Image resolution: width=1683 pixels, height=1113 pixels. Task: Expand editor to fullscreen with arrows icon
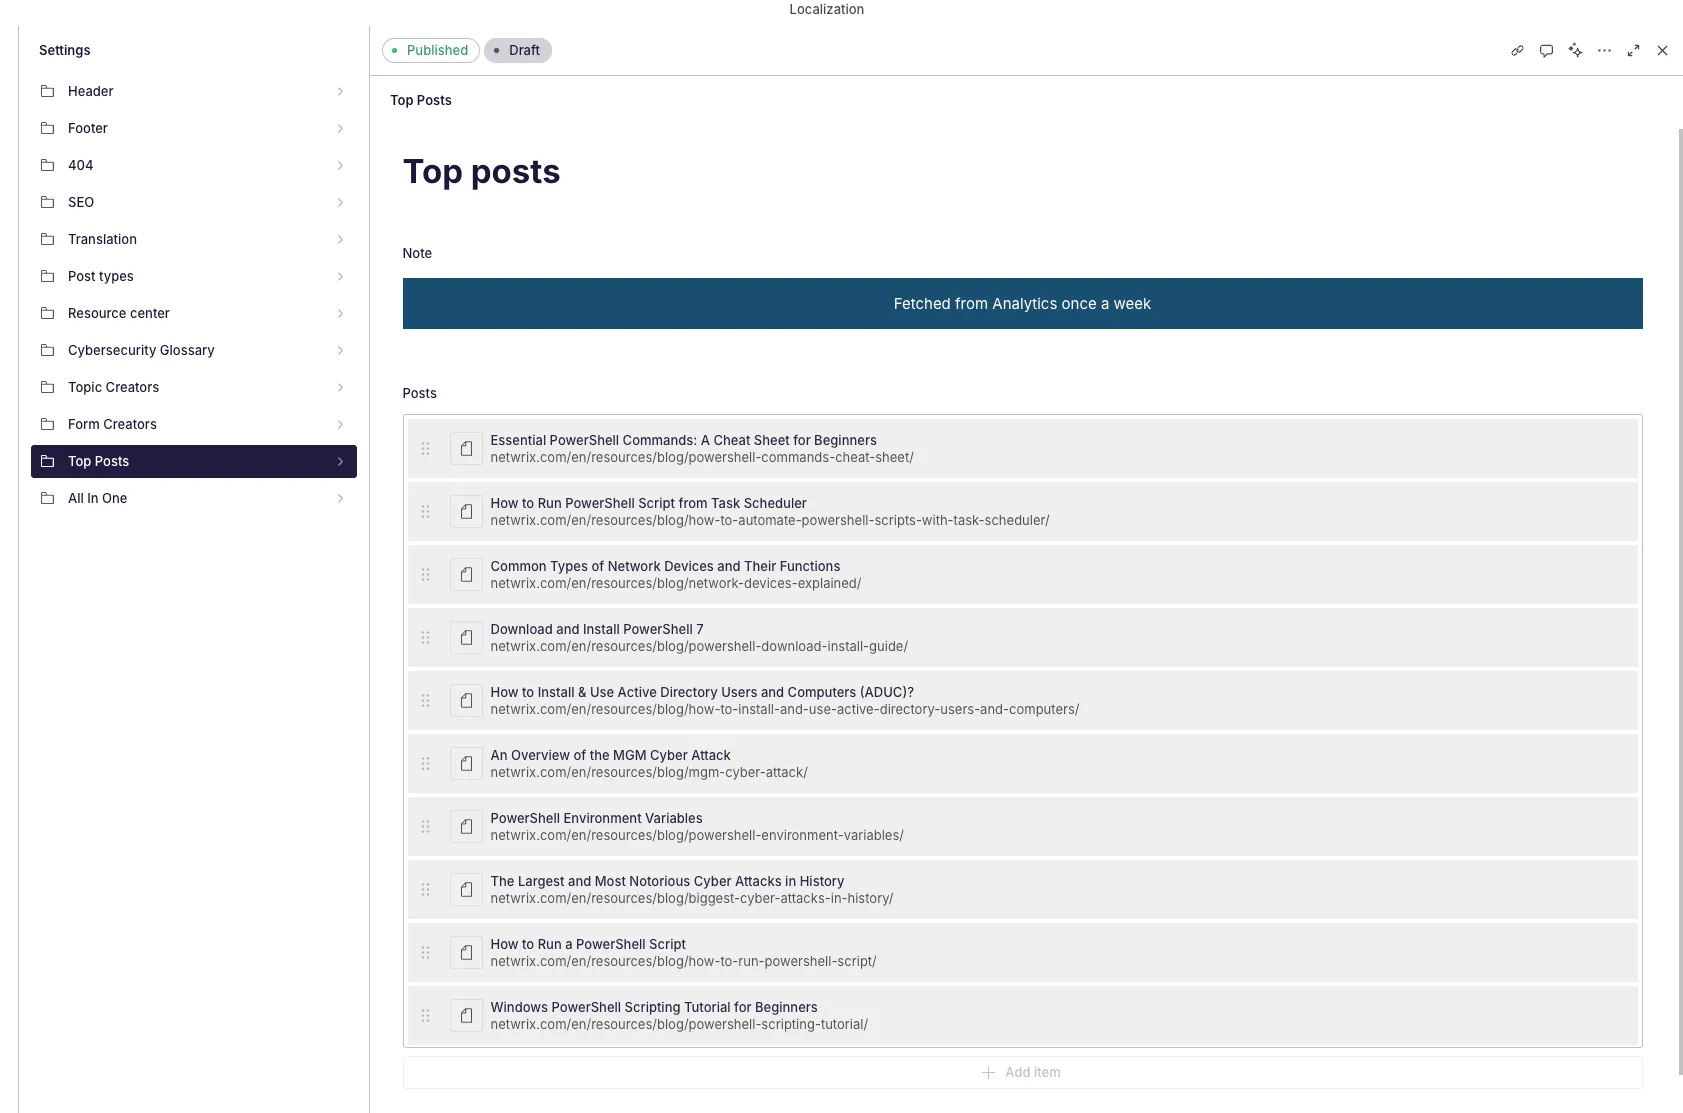tap(1633, 50)
